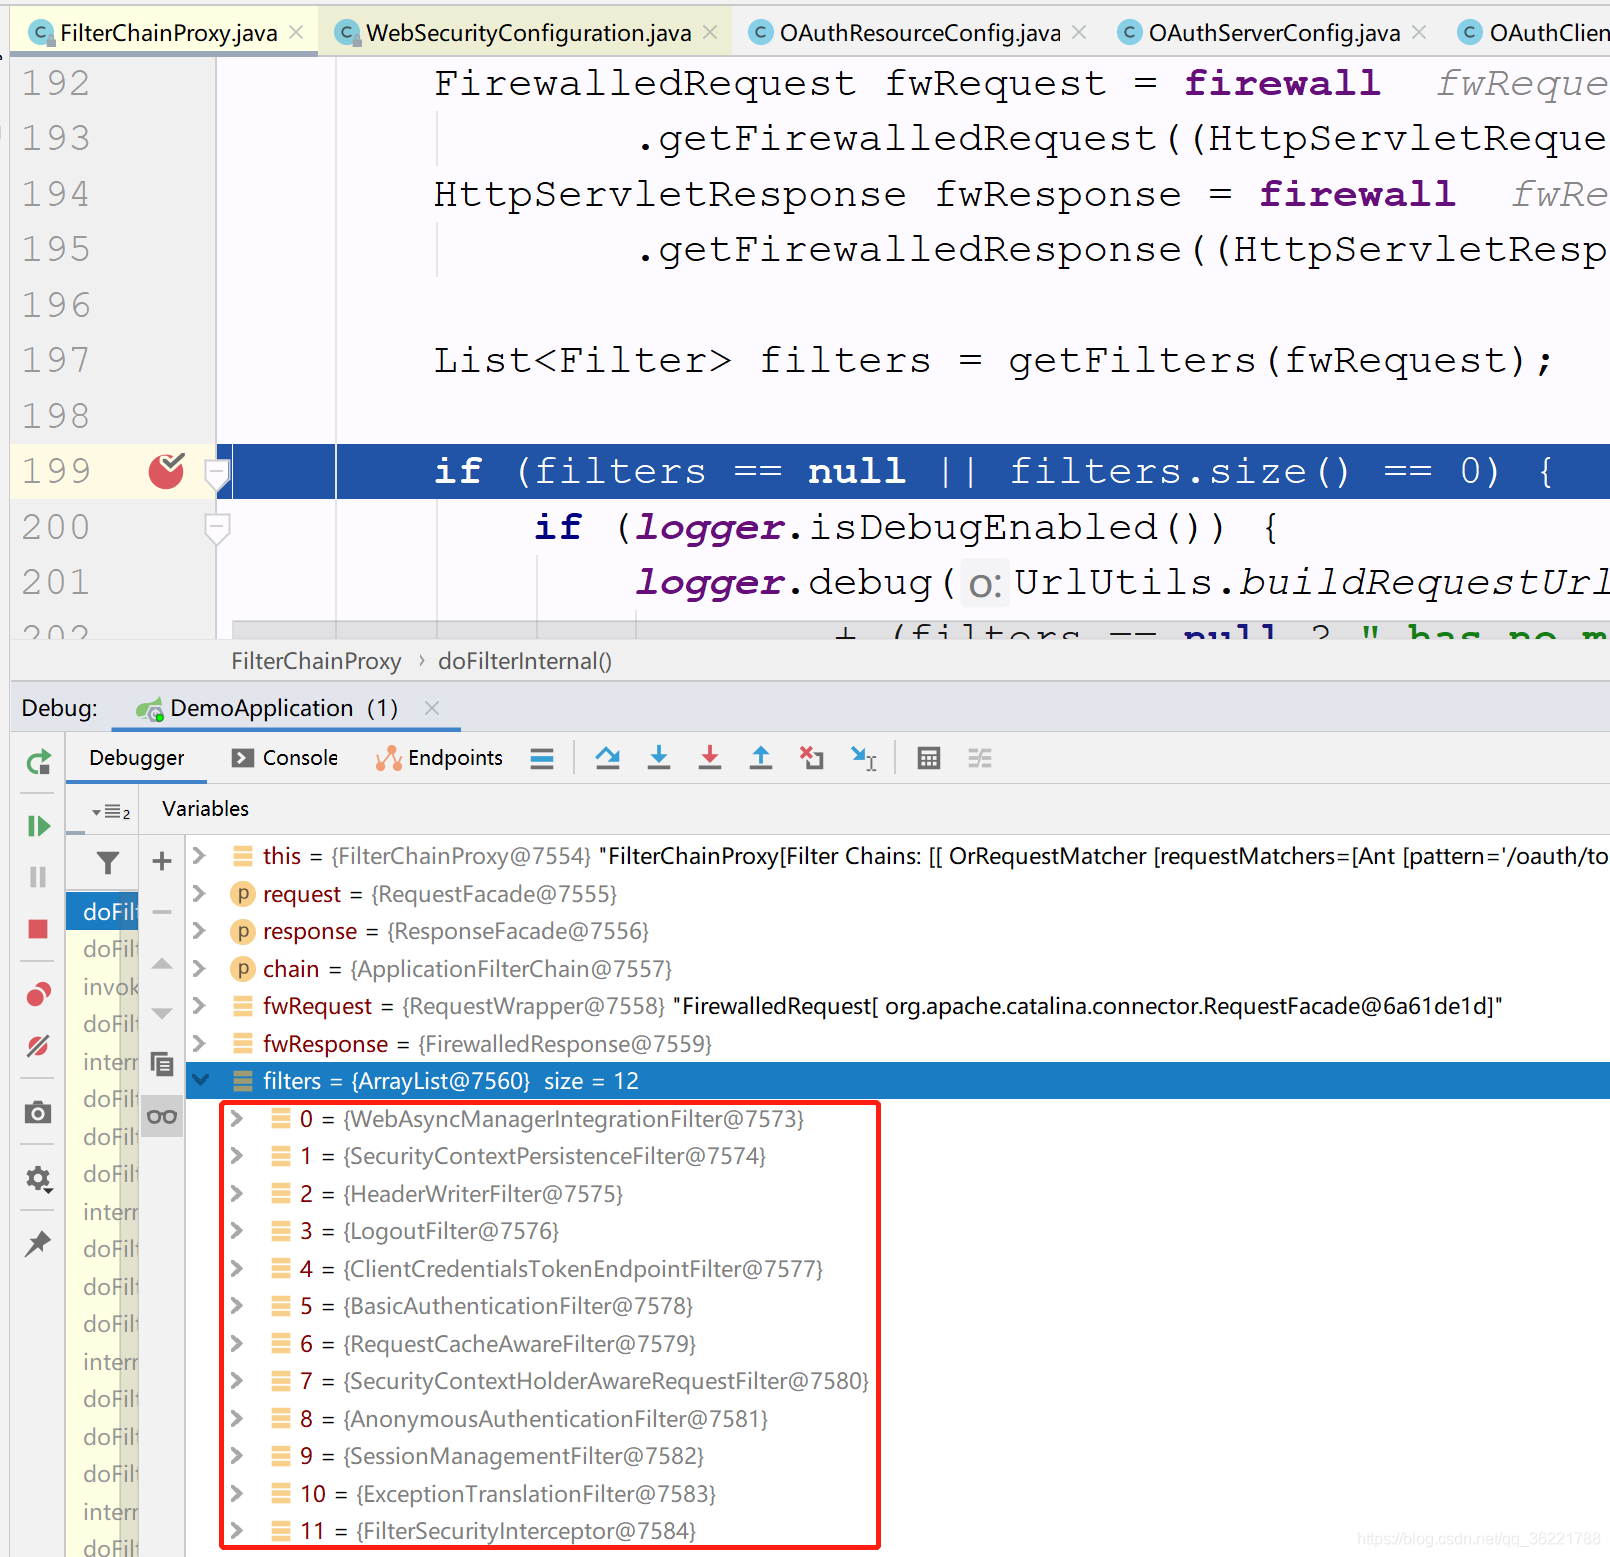
Task: Click the Step Over icon
Action: point(607,758)
